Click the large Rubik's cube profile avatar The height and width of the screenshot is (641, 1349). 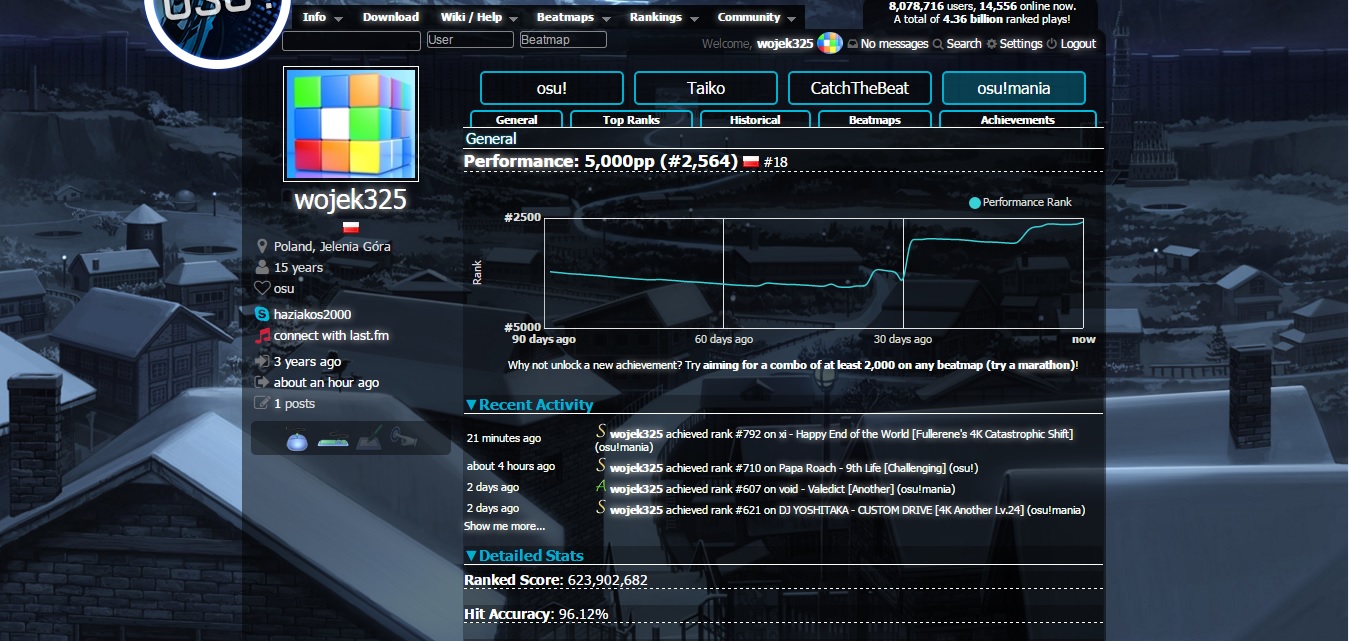click(x=351, y=124)
